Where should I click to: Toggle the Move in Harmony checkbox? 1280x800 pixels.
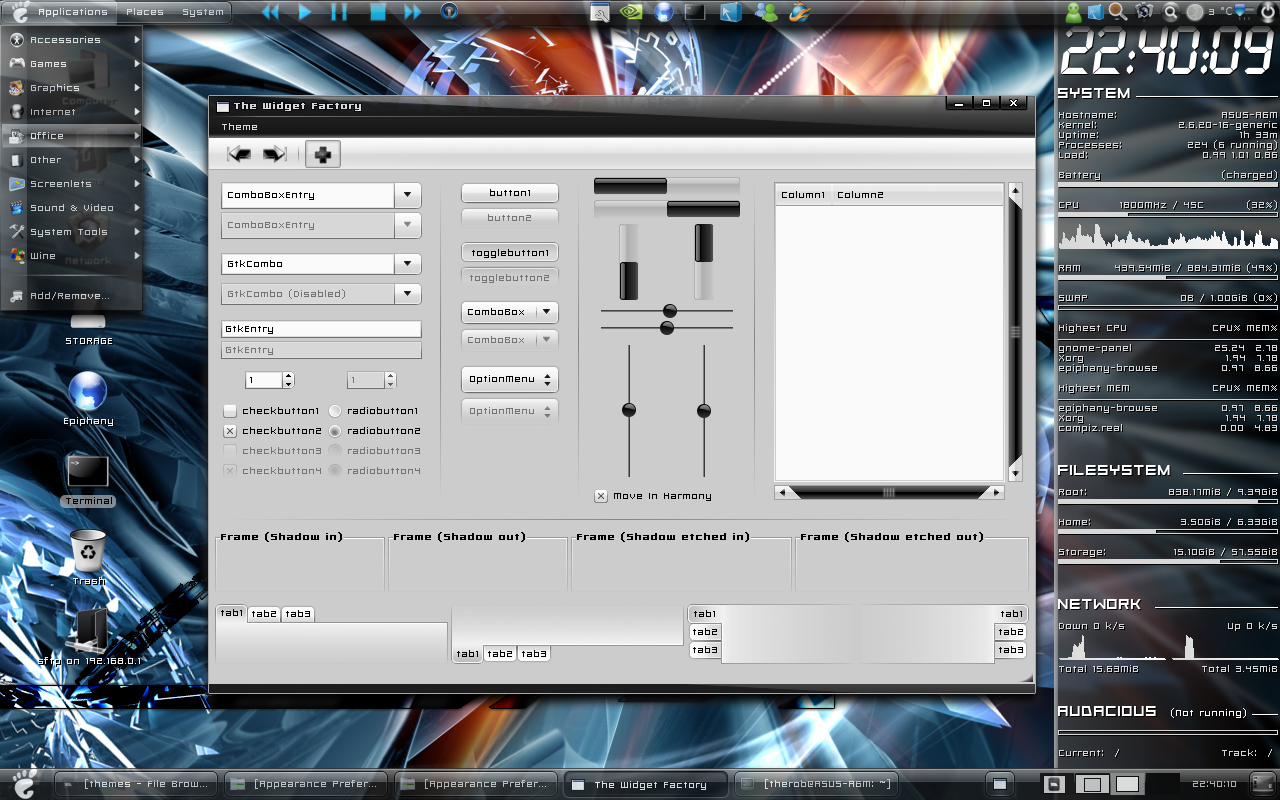[601, 496]
